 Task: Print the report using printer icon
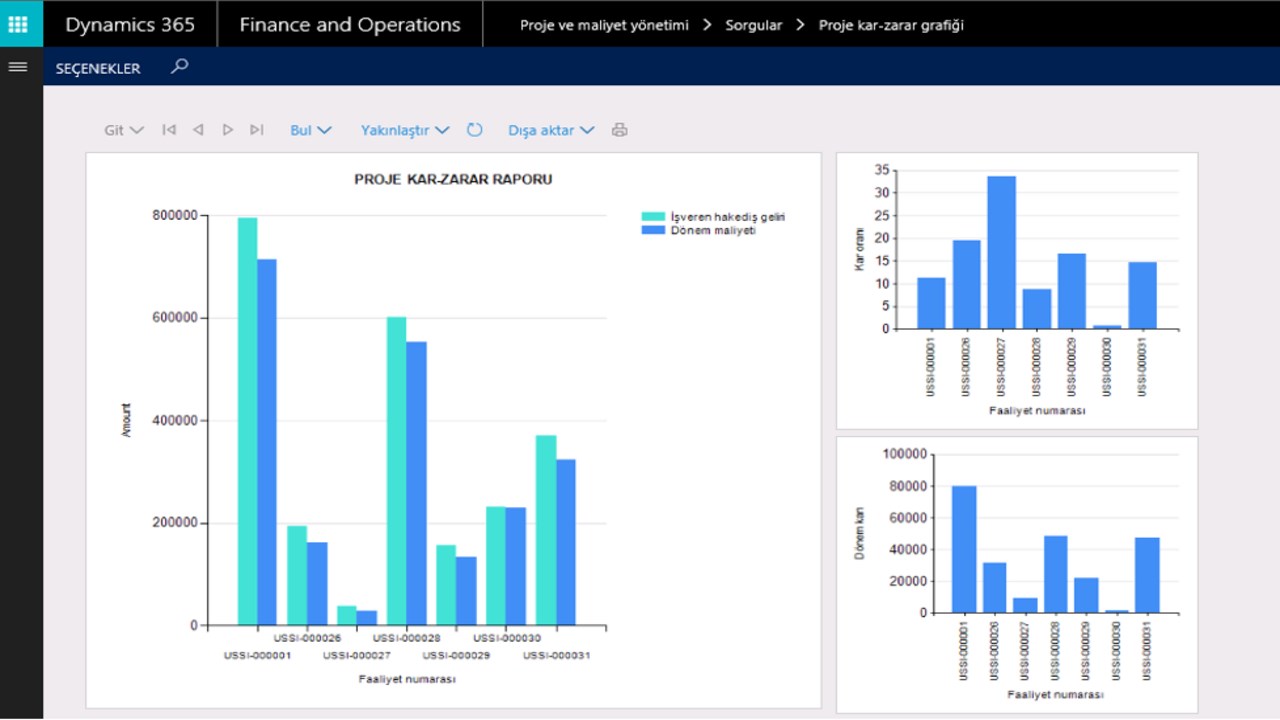coord(619,130)
